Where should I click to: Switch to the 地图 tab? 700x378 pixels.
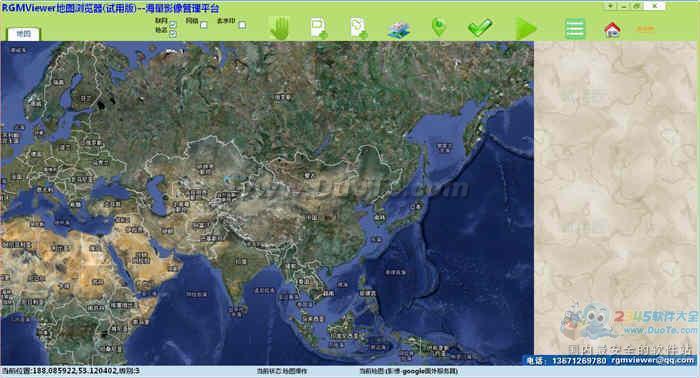[x=24, y=34]
